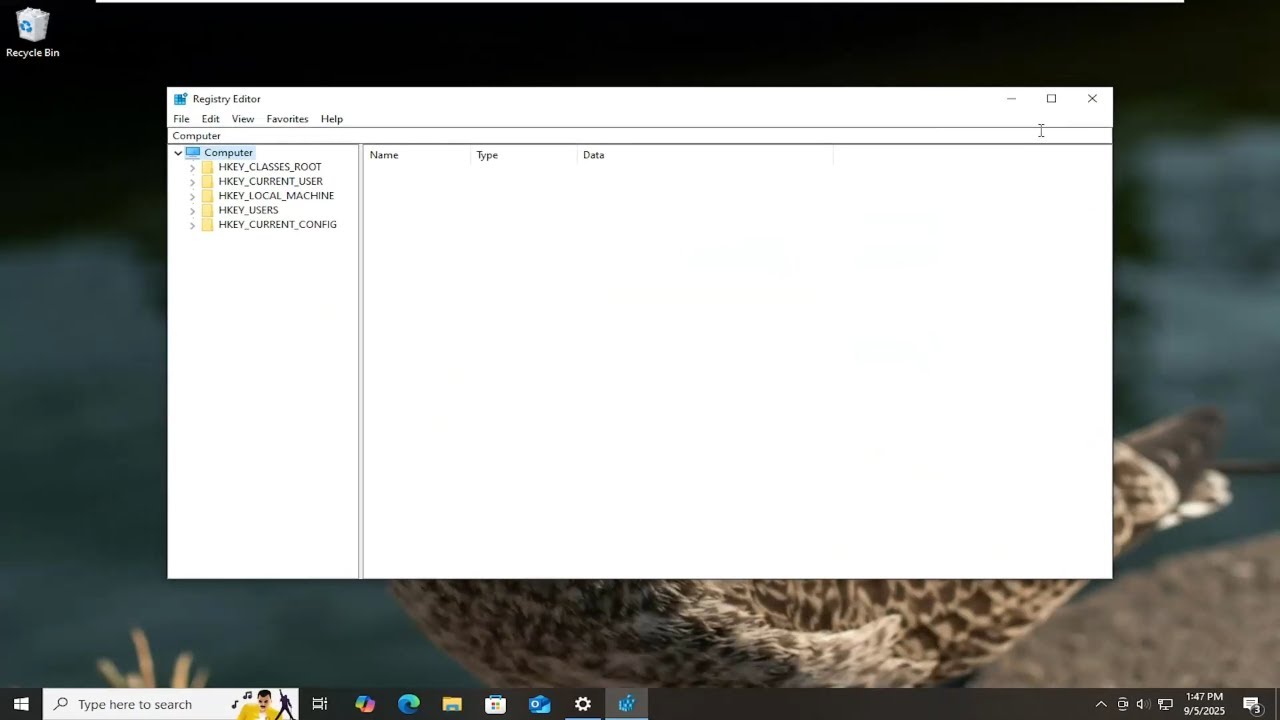
Task: Expand the HKEY_CURRENT_USER key
Action: point(192,182)
